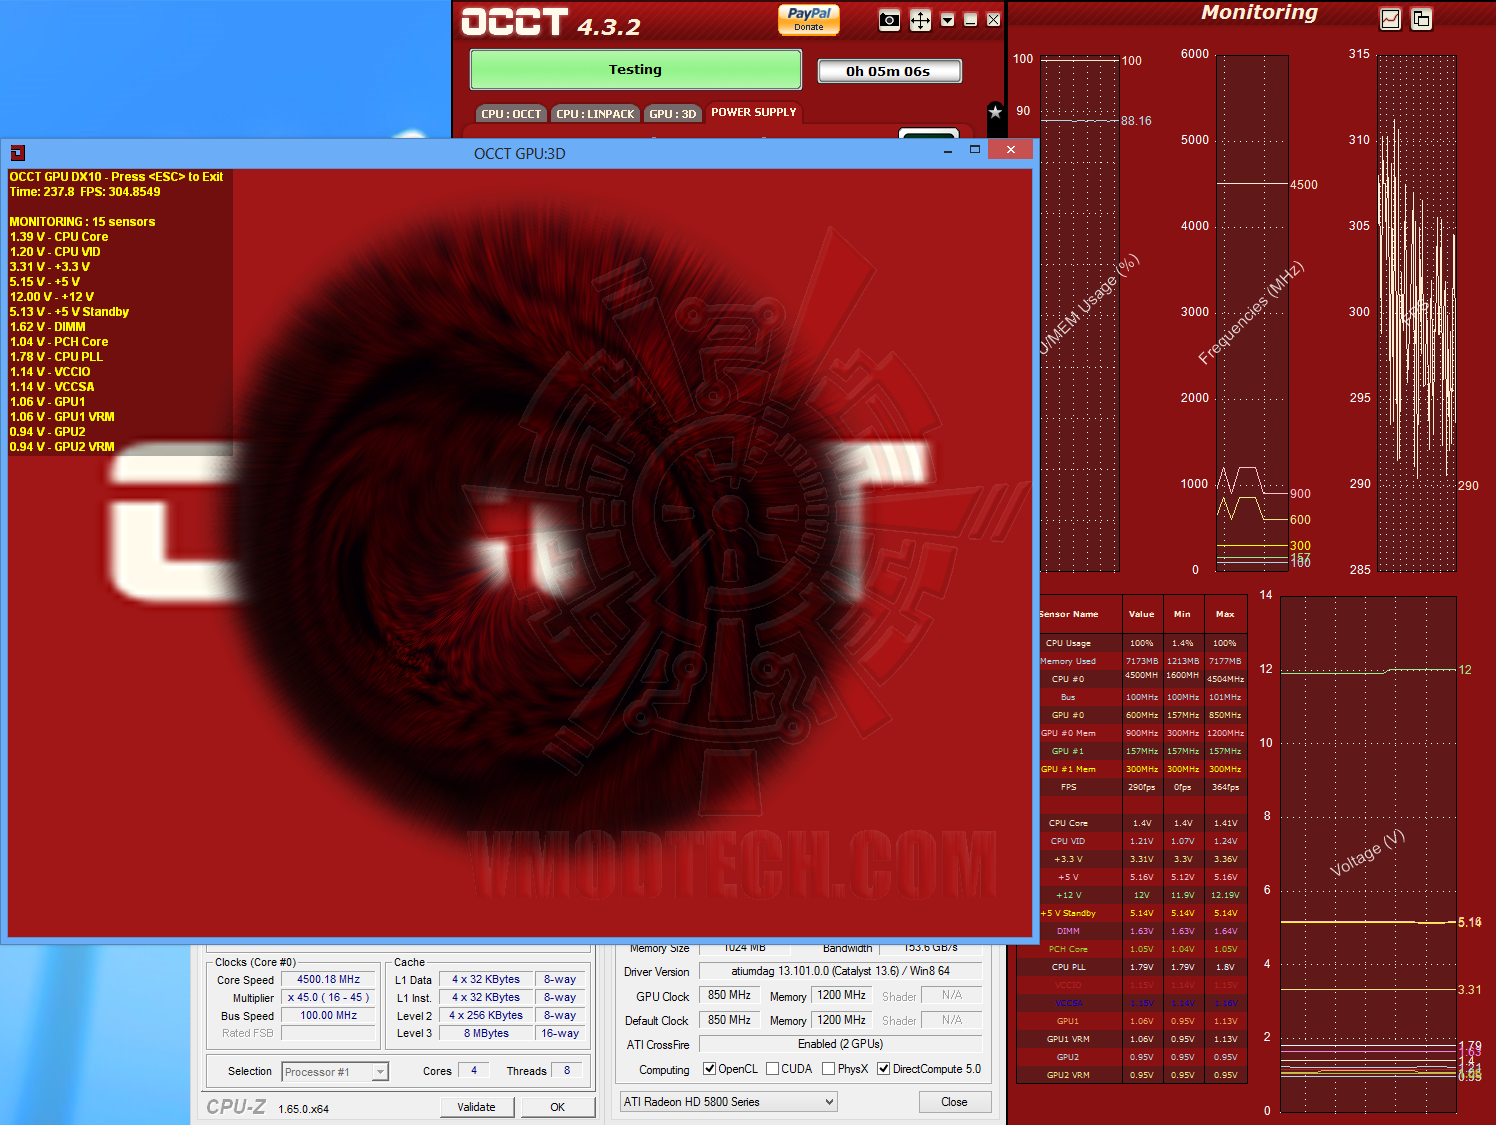Click the Close button in GPU-Z
This screenshot has height=1125, width=1496.
(955, 1102)
